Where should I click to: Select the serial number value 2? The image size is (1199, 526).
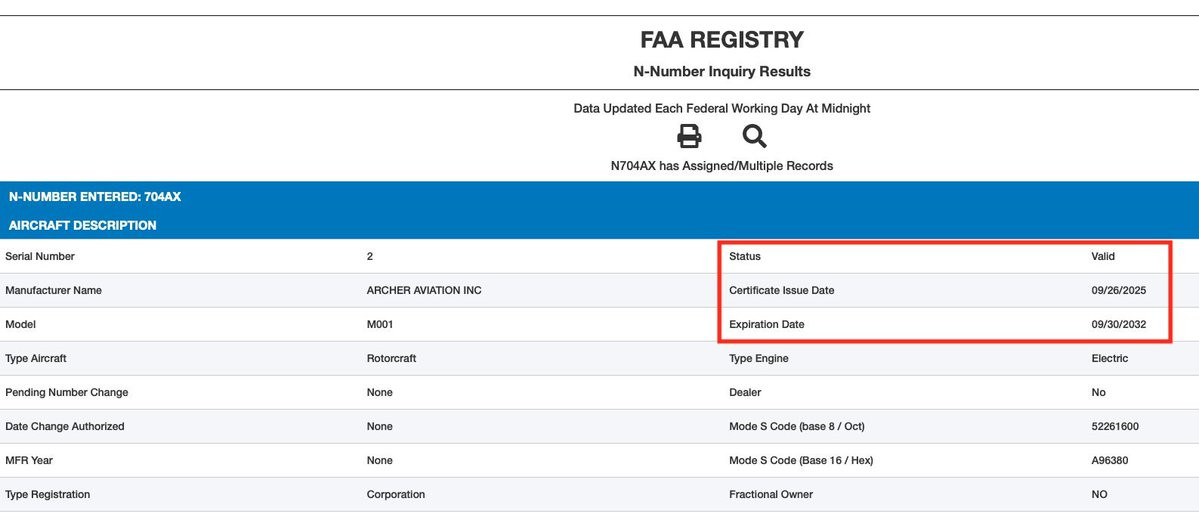[x=370, y=257]
